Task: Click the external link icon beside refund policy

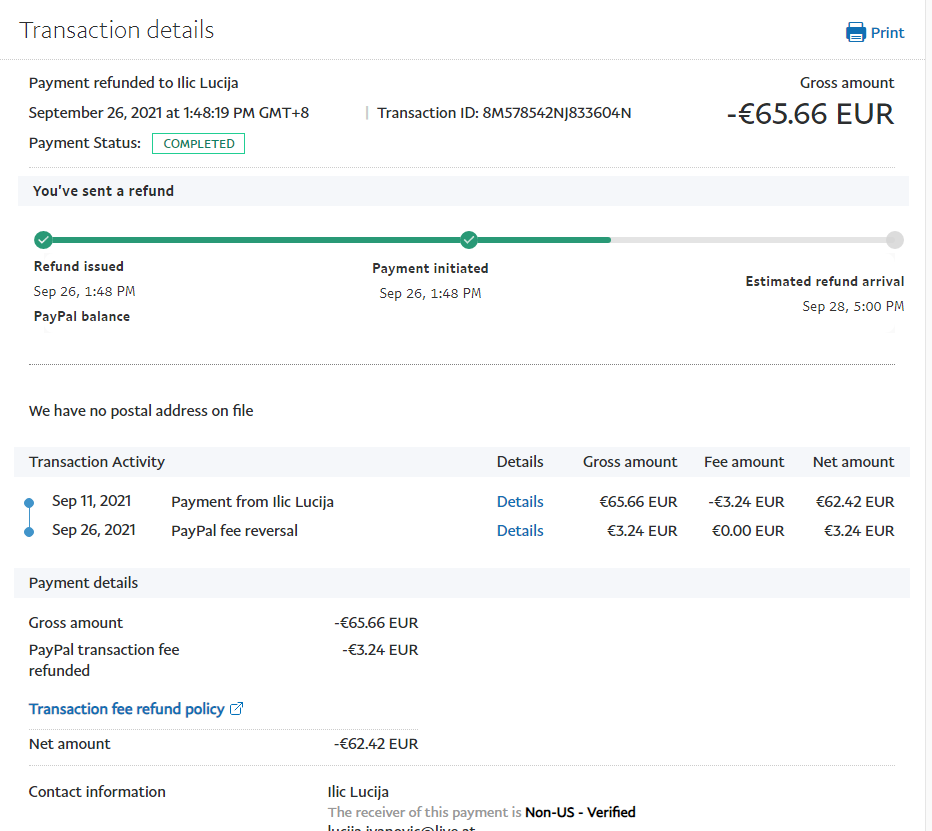Action: point(237,709)
